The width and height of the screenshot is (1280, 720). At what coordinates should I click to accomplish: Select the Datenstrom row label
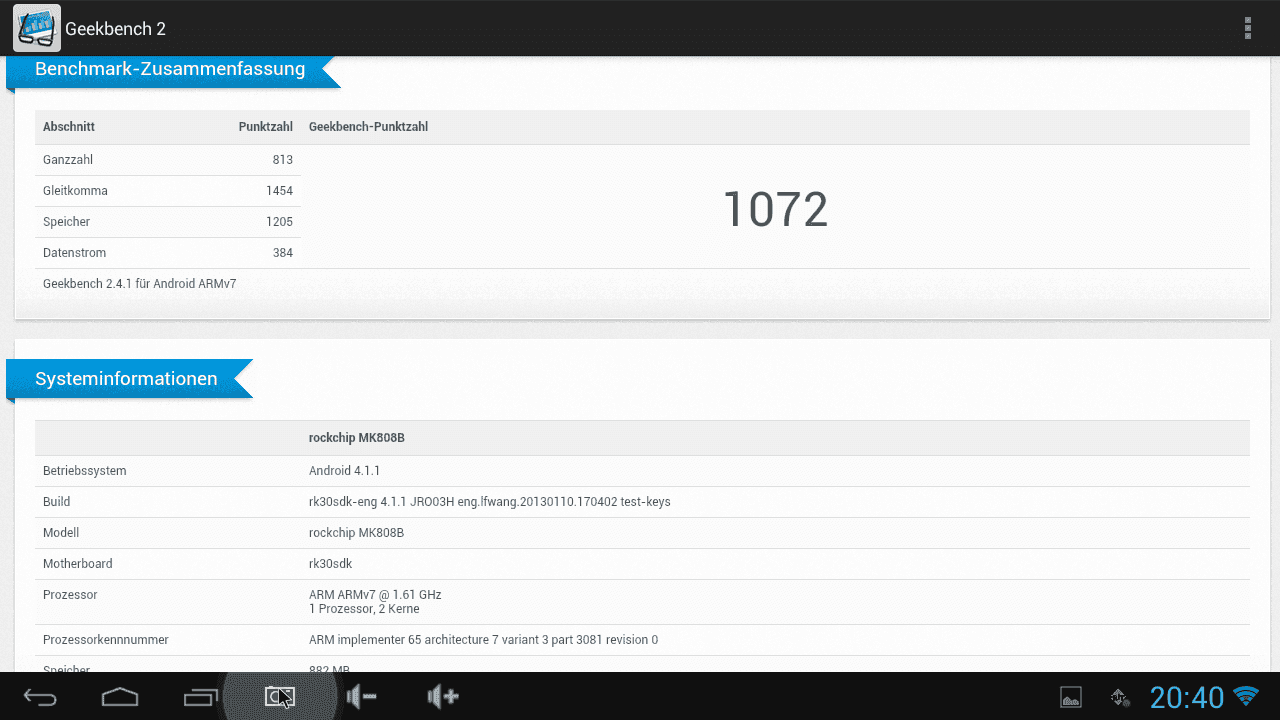[74, 253]
